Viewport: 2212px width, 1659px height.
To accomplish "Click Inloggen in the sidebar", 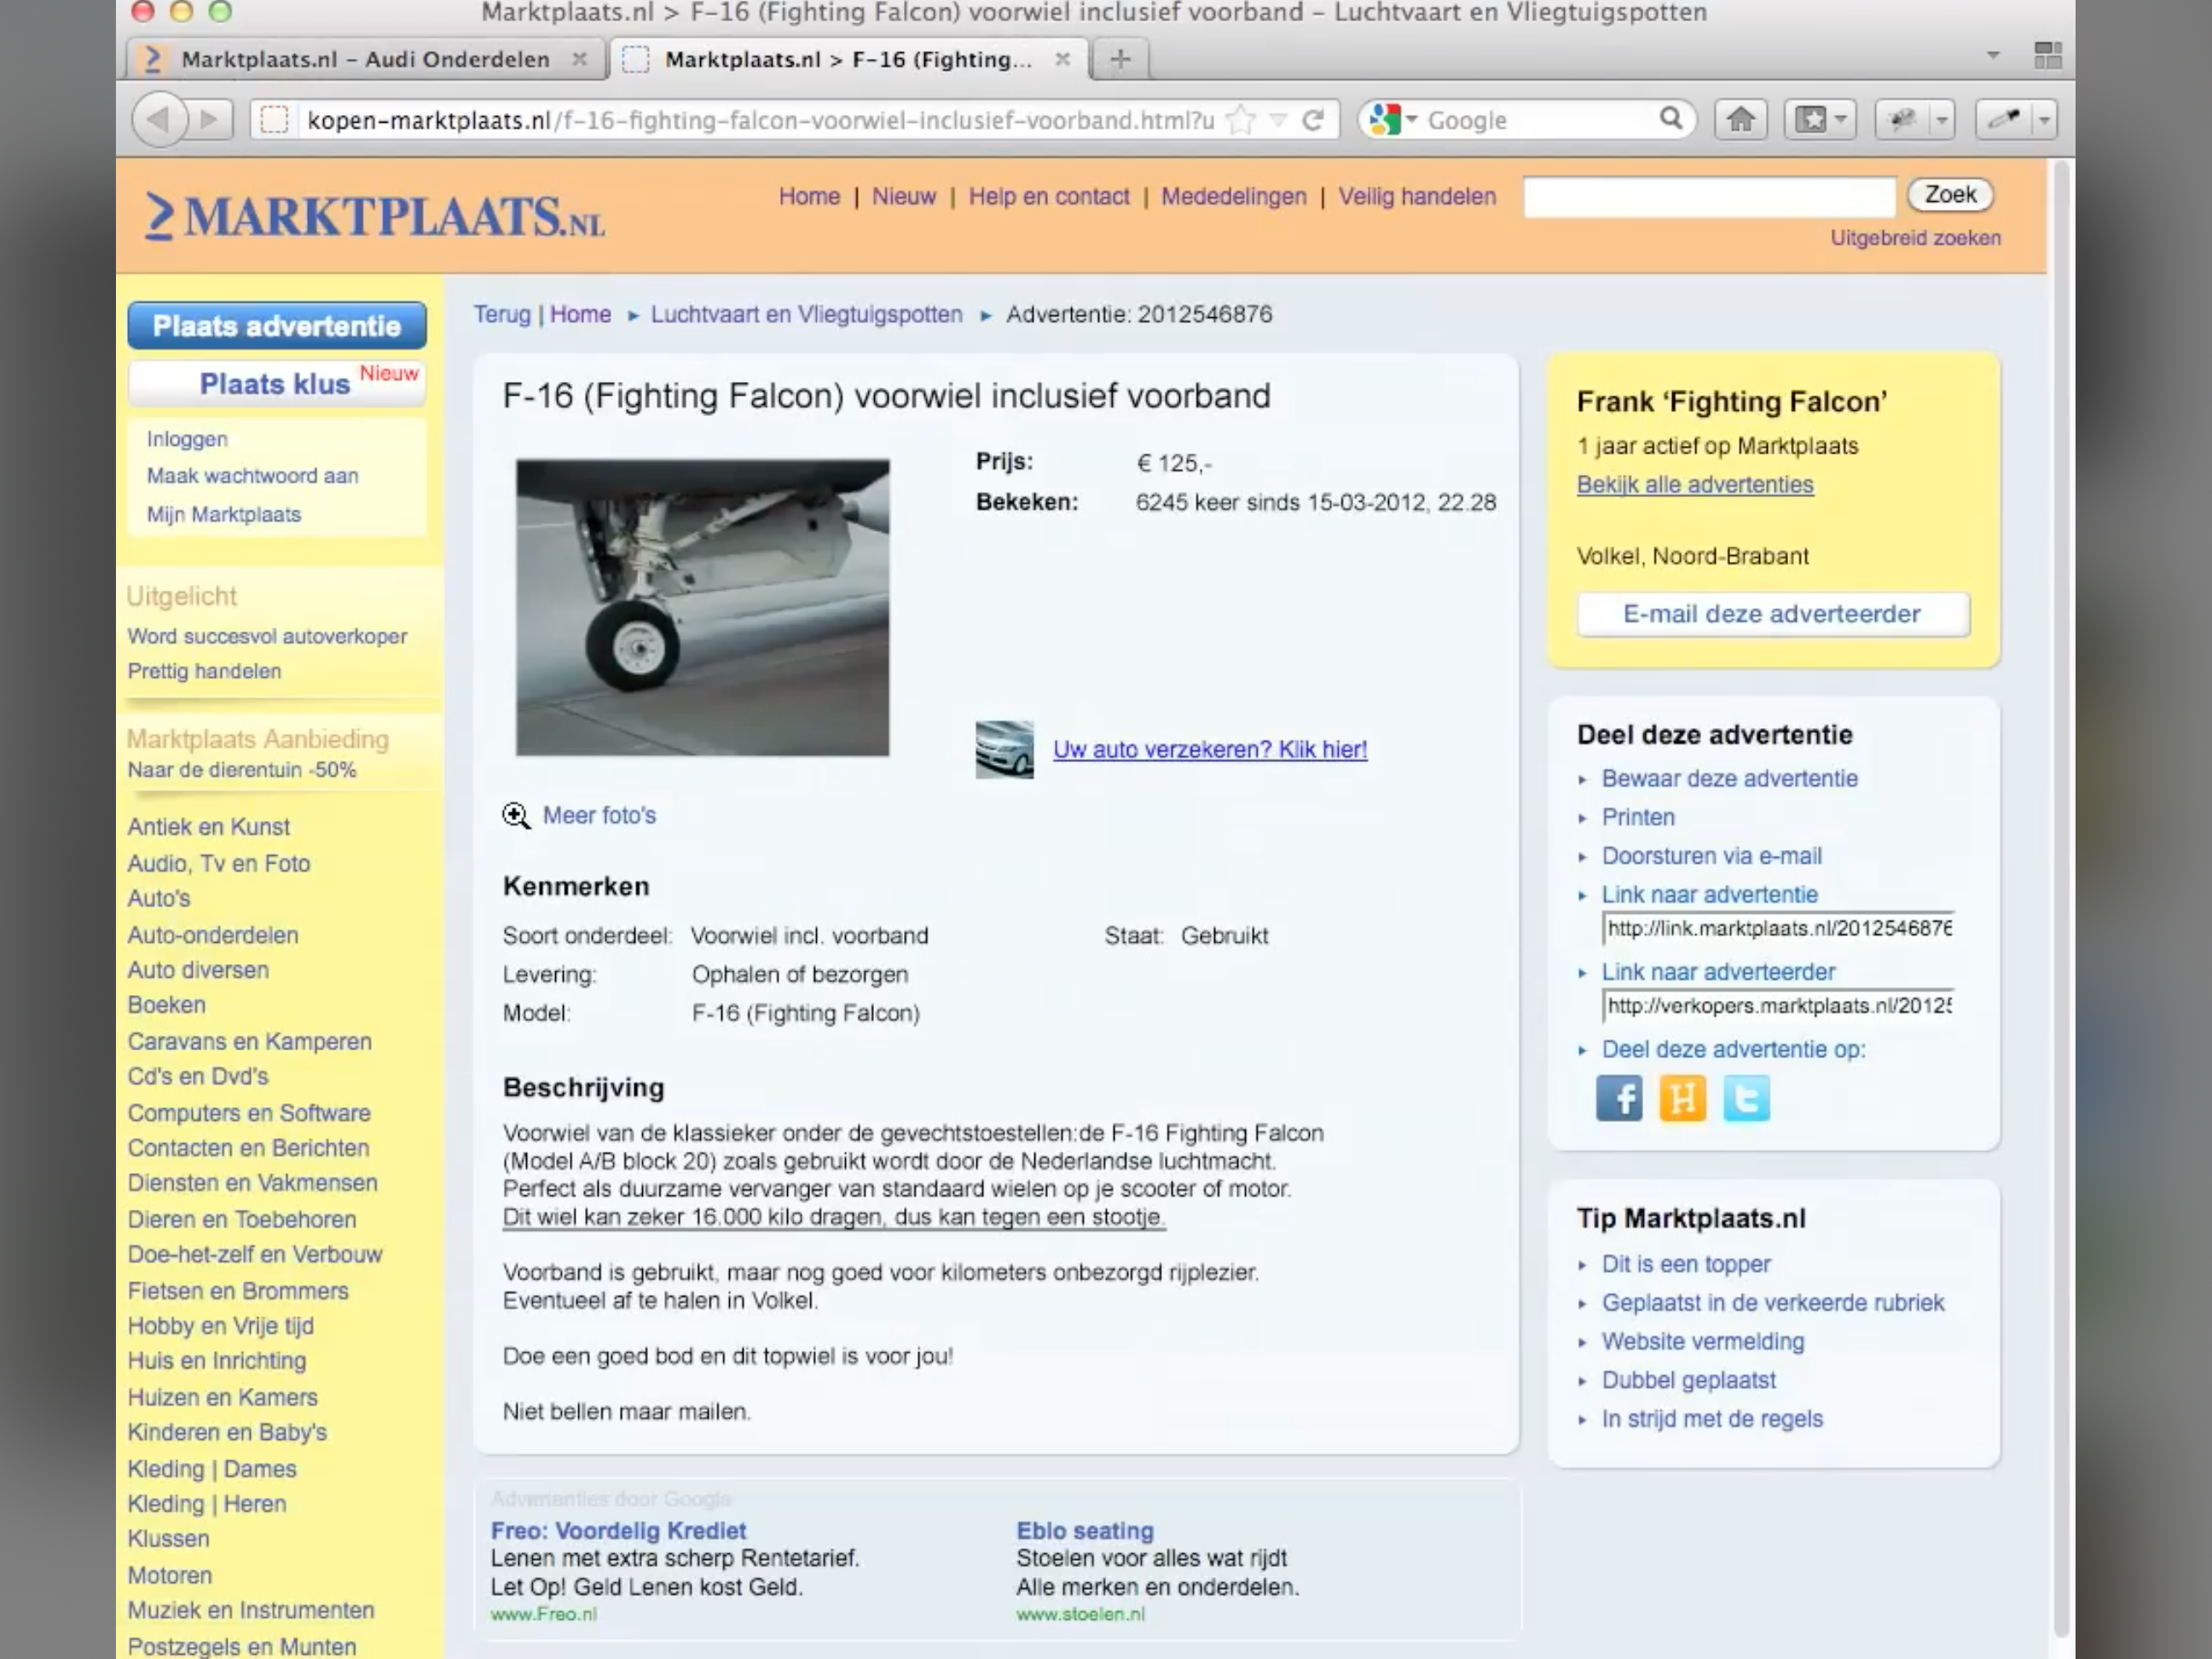I will 187,439.
